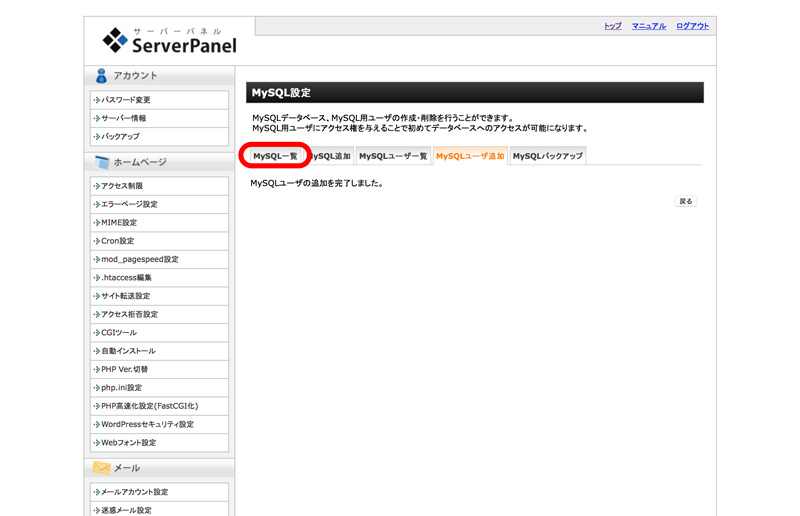Image resolution: width=800 pixels, height=516 pixels.
Task: Open the トップ link
Action: (x=612, y=26)
